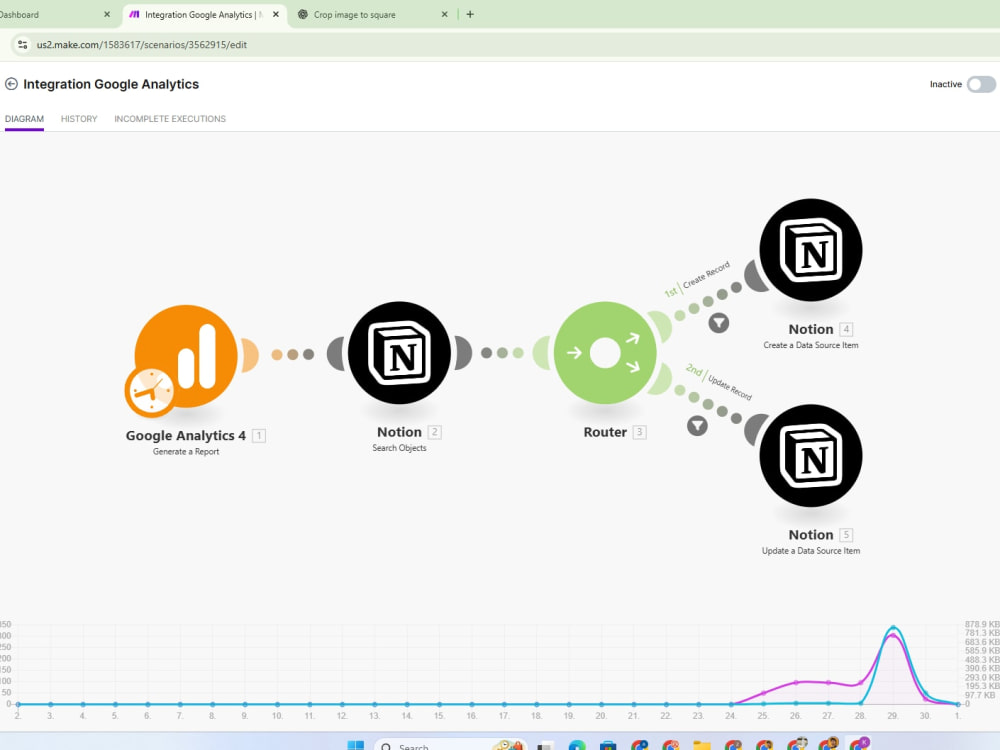This screenshot has height=750, width=1000.
Task: Click the 1st Create Record route label
Action: [x=697, y=279]
